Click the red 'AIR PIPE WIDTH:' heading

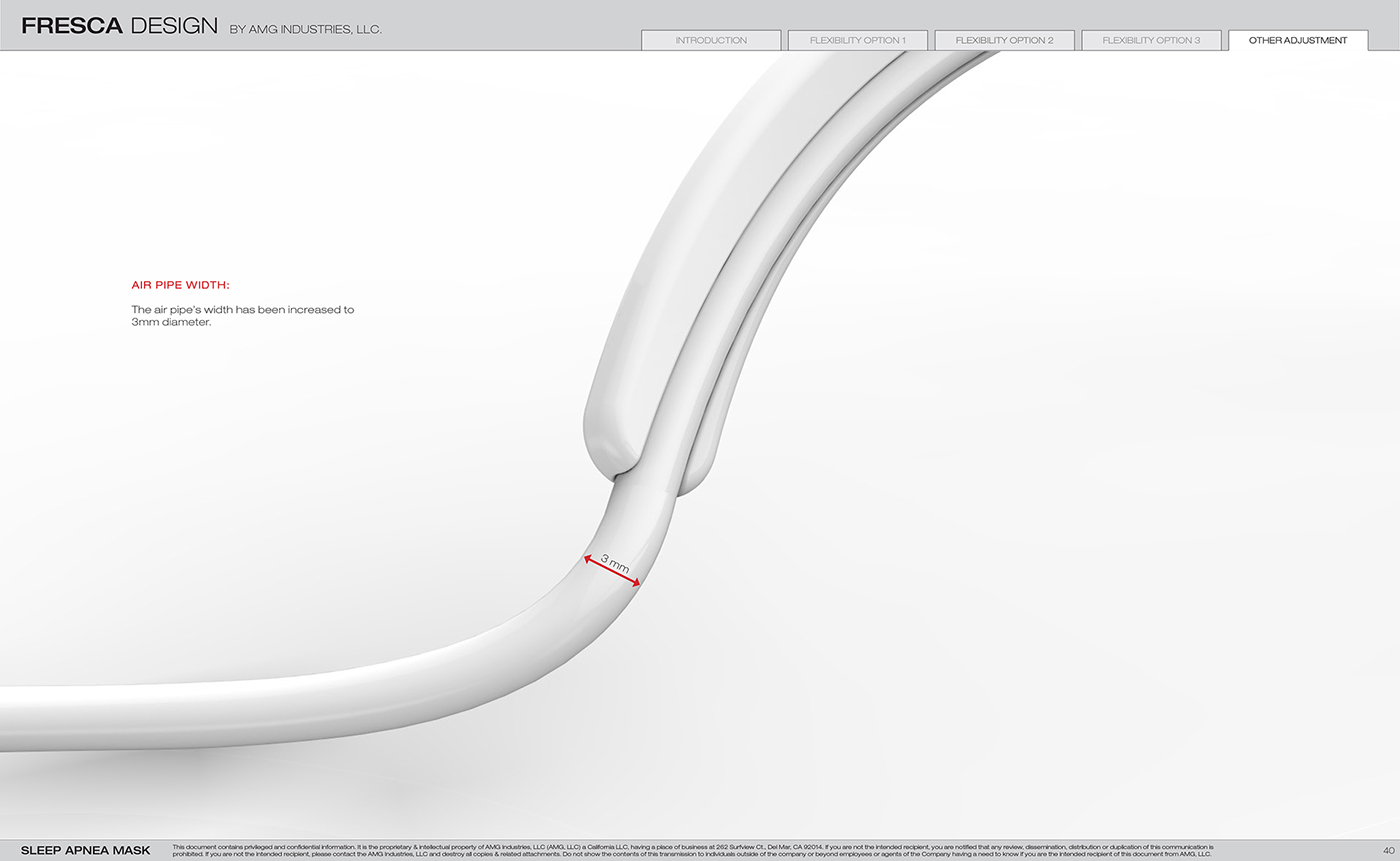[x=181, y=285]
